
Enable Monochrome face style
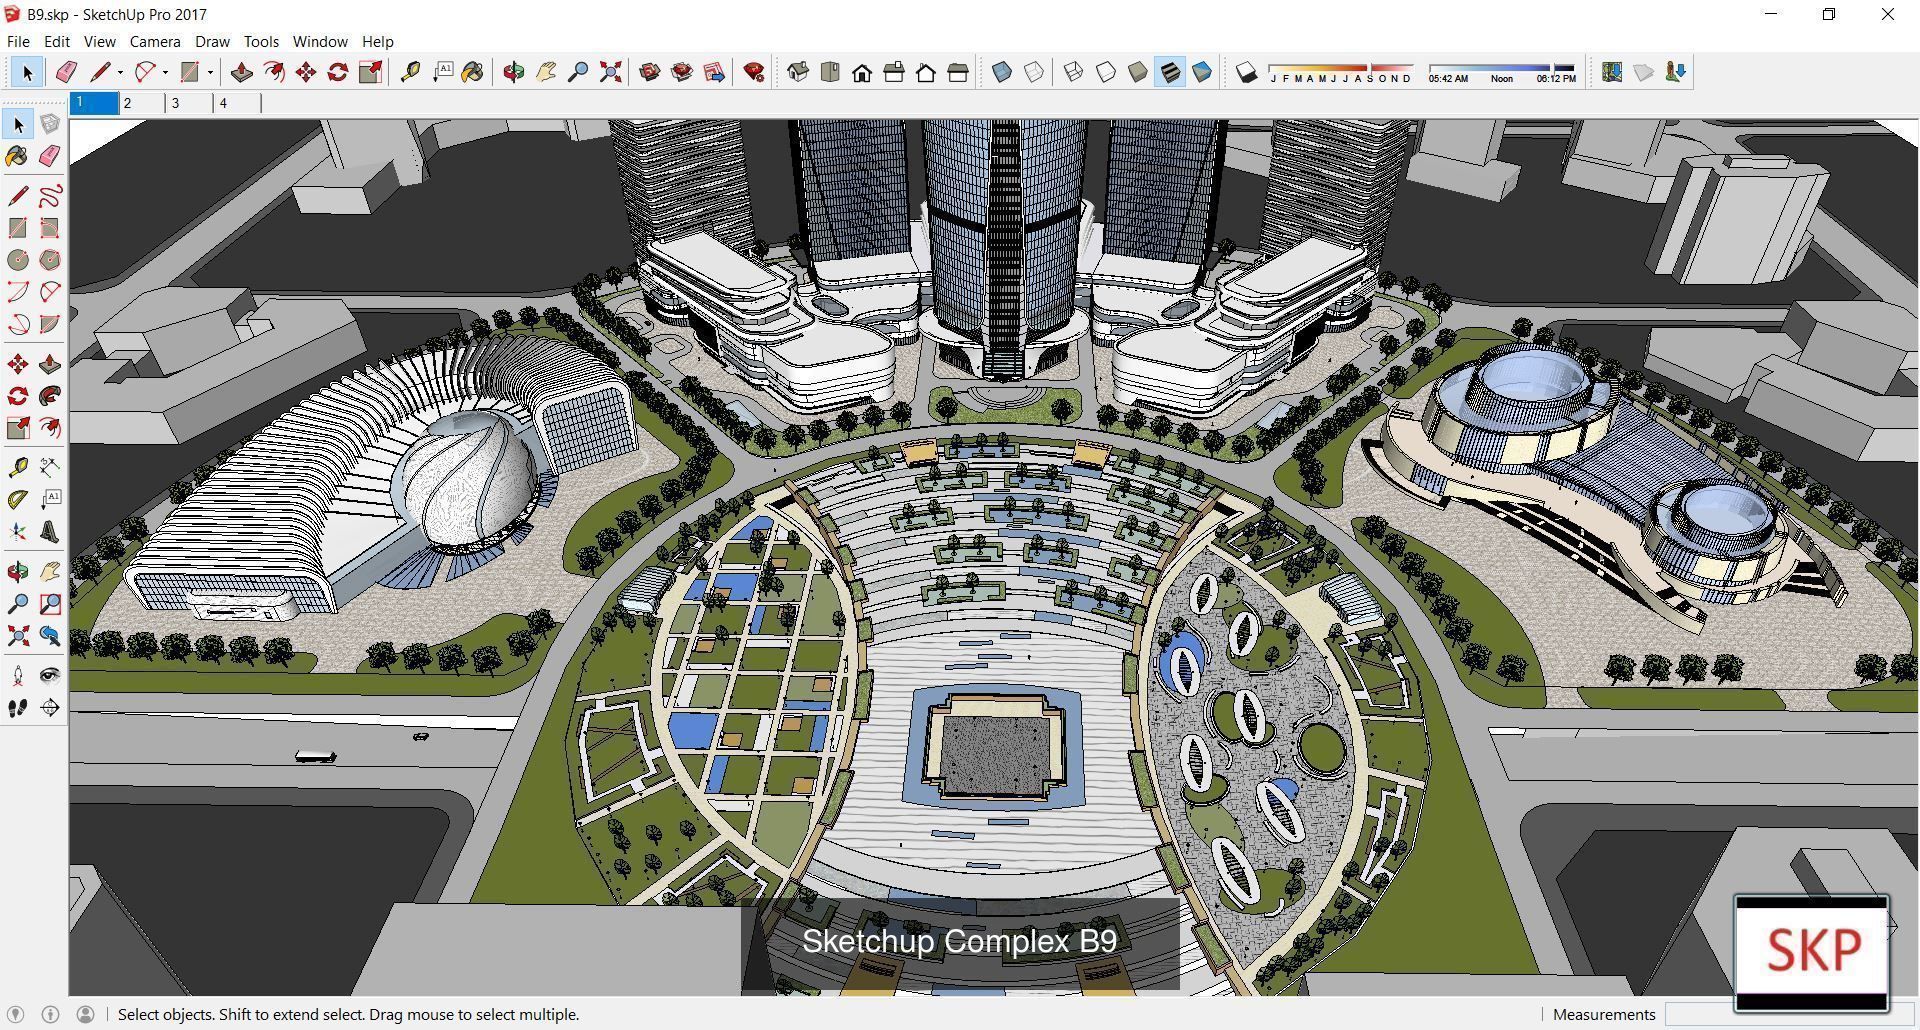tap(1202, 72)
